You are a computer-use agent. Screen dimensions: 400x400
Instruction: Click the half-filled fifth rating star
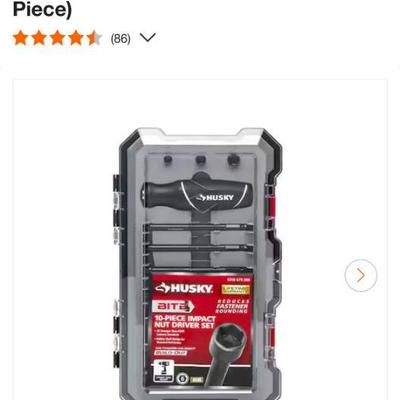[x=94, y=38]
